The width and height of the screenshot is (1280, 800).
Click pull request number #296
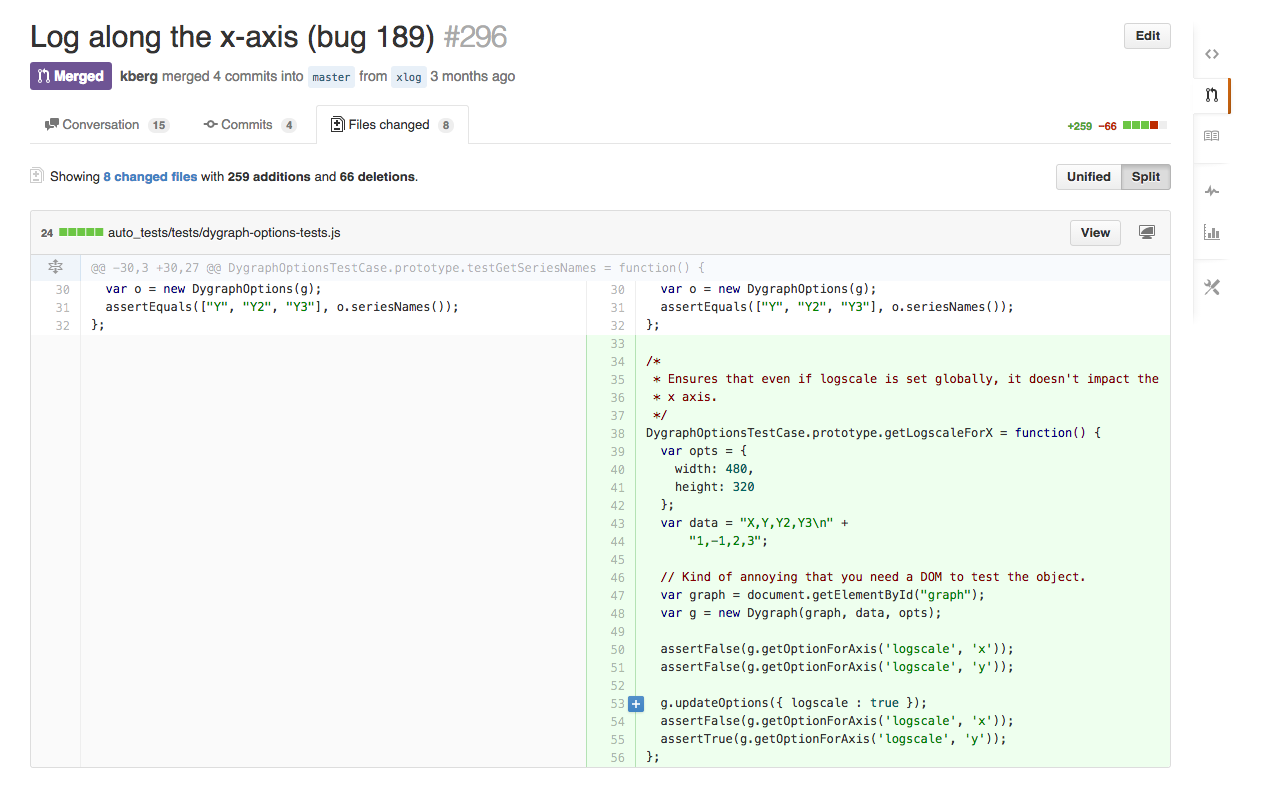click(x=475, y=38)
